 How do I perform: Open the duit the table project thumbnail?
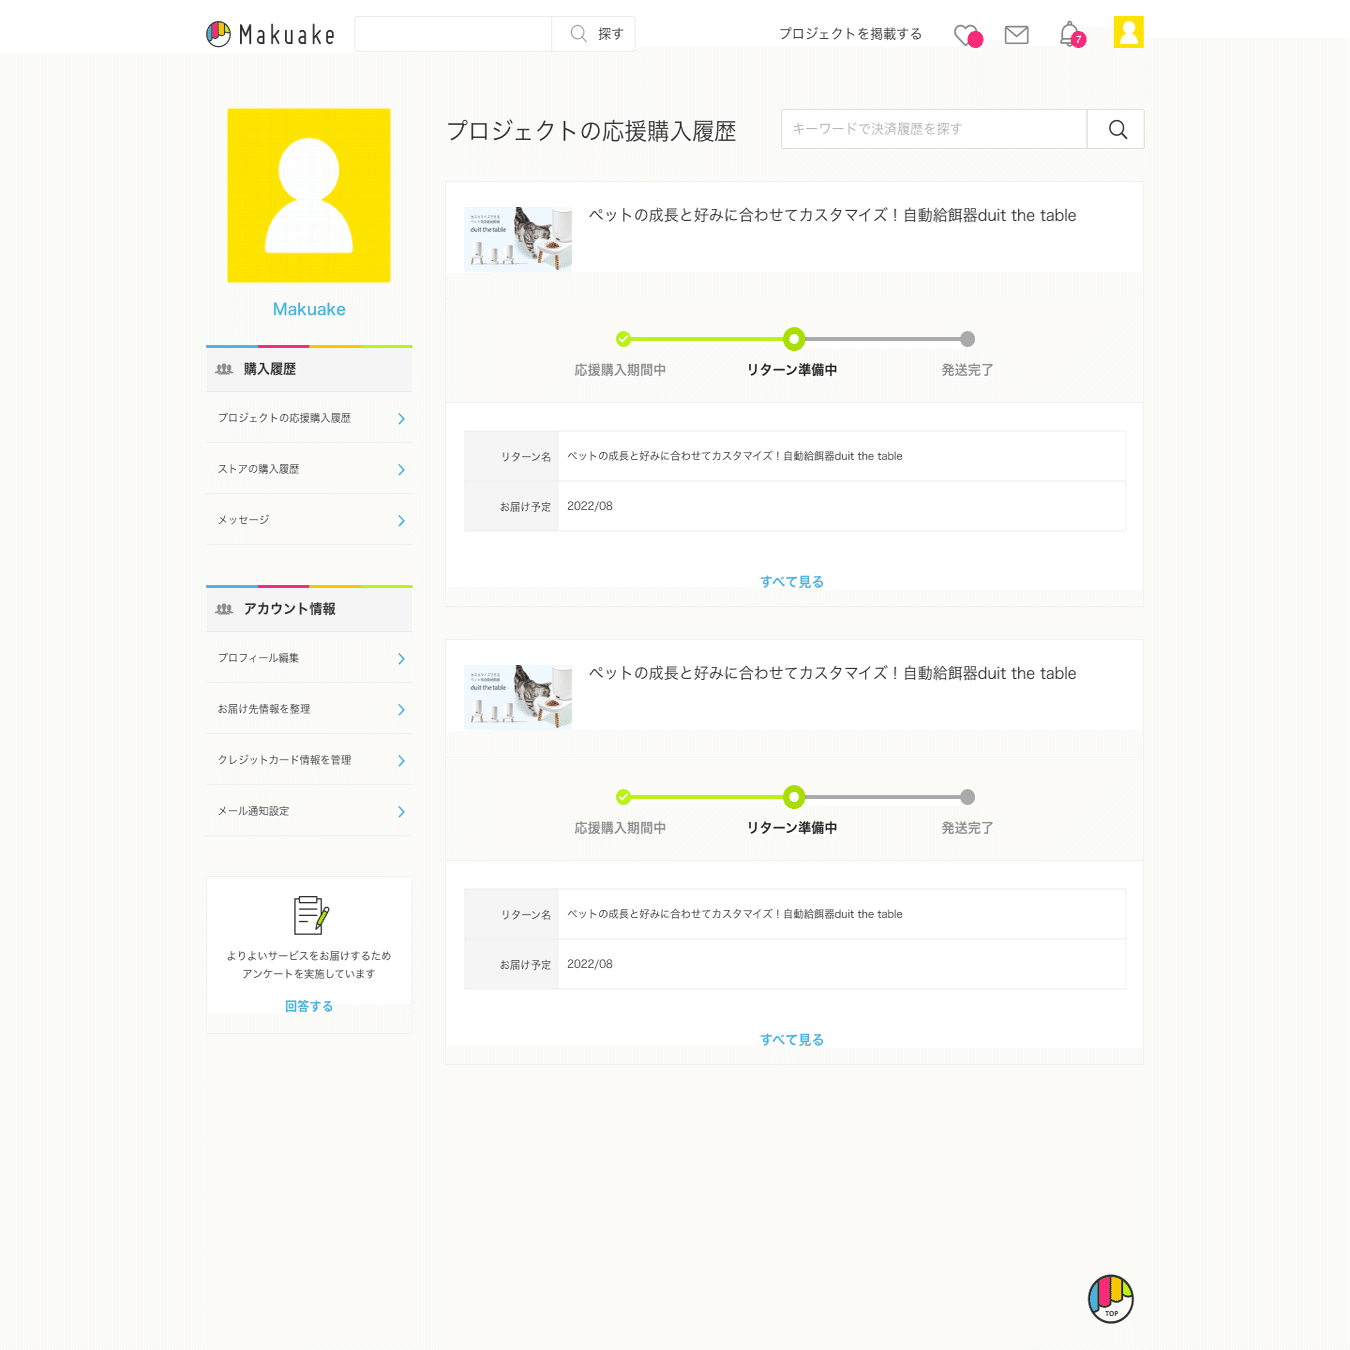coord(517,238)
